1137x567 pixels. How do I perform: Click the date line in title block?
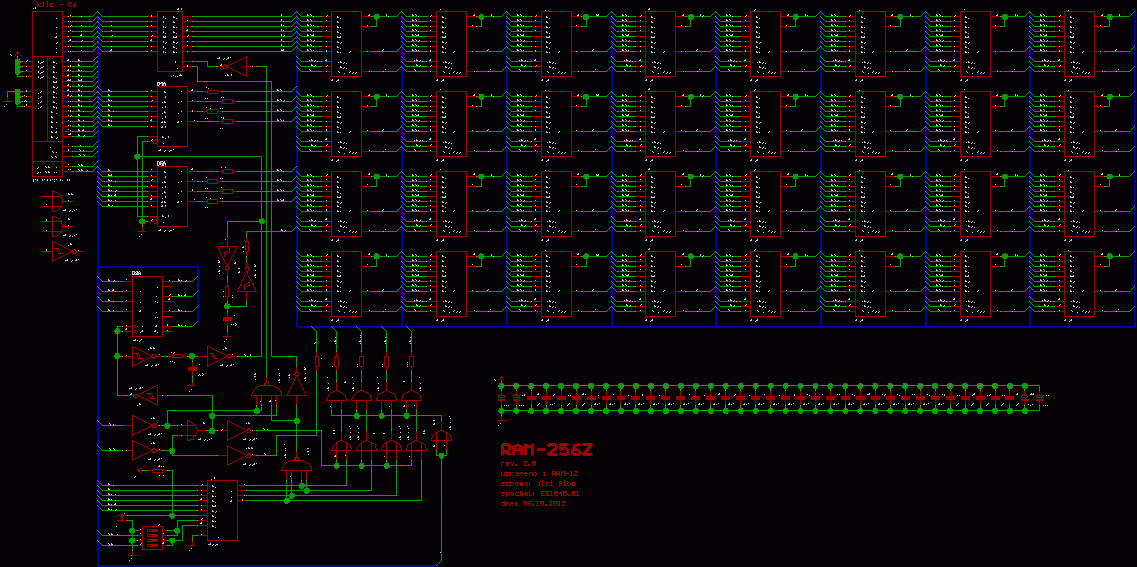[x=533, y=503]
